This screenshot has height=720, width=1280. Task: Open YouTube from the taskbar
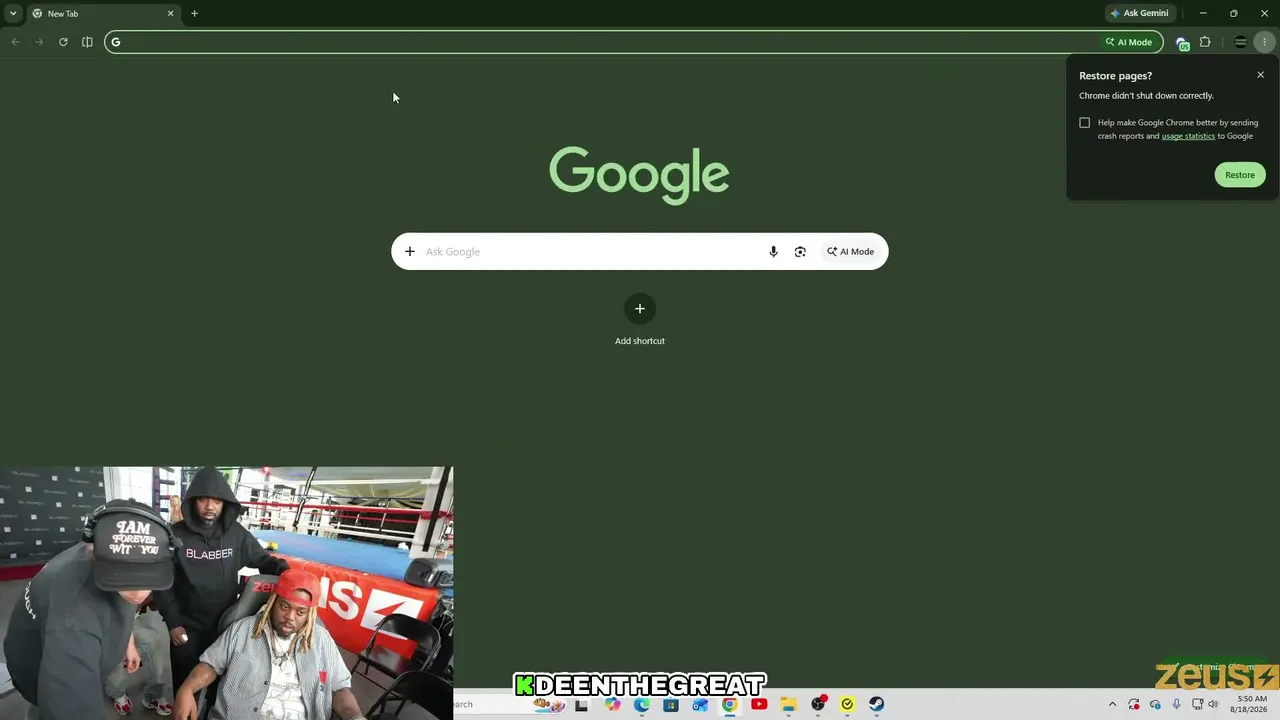(x=759, y=704)
